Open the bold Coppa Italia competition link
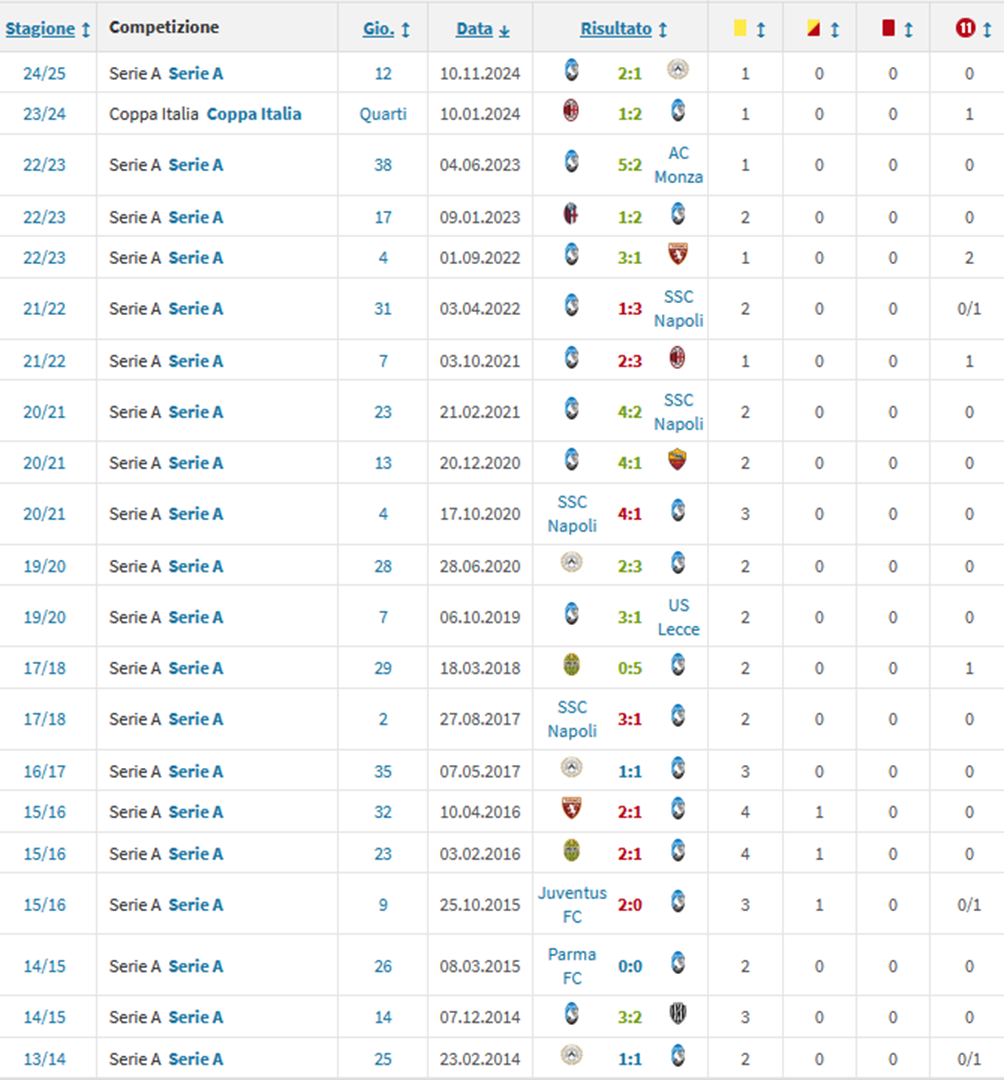 click(x=253, y=114)
